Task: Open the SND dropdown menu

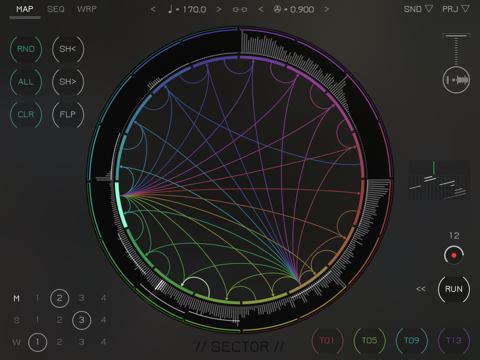Action: [418, 9]
